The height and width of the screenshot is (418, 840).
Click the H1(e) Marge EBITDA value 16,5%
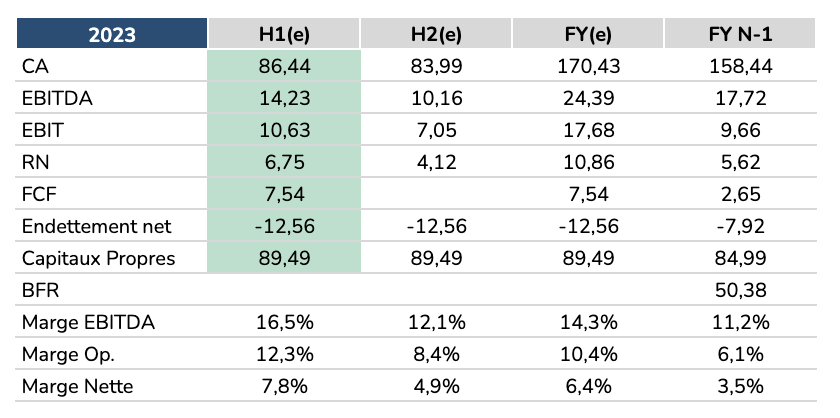click(284, 323)
